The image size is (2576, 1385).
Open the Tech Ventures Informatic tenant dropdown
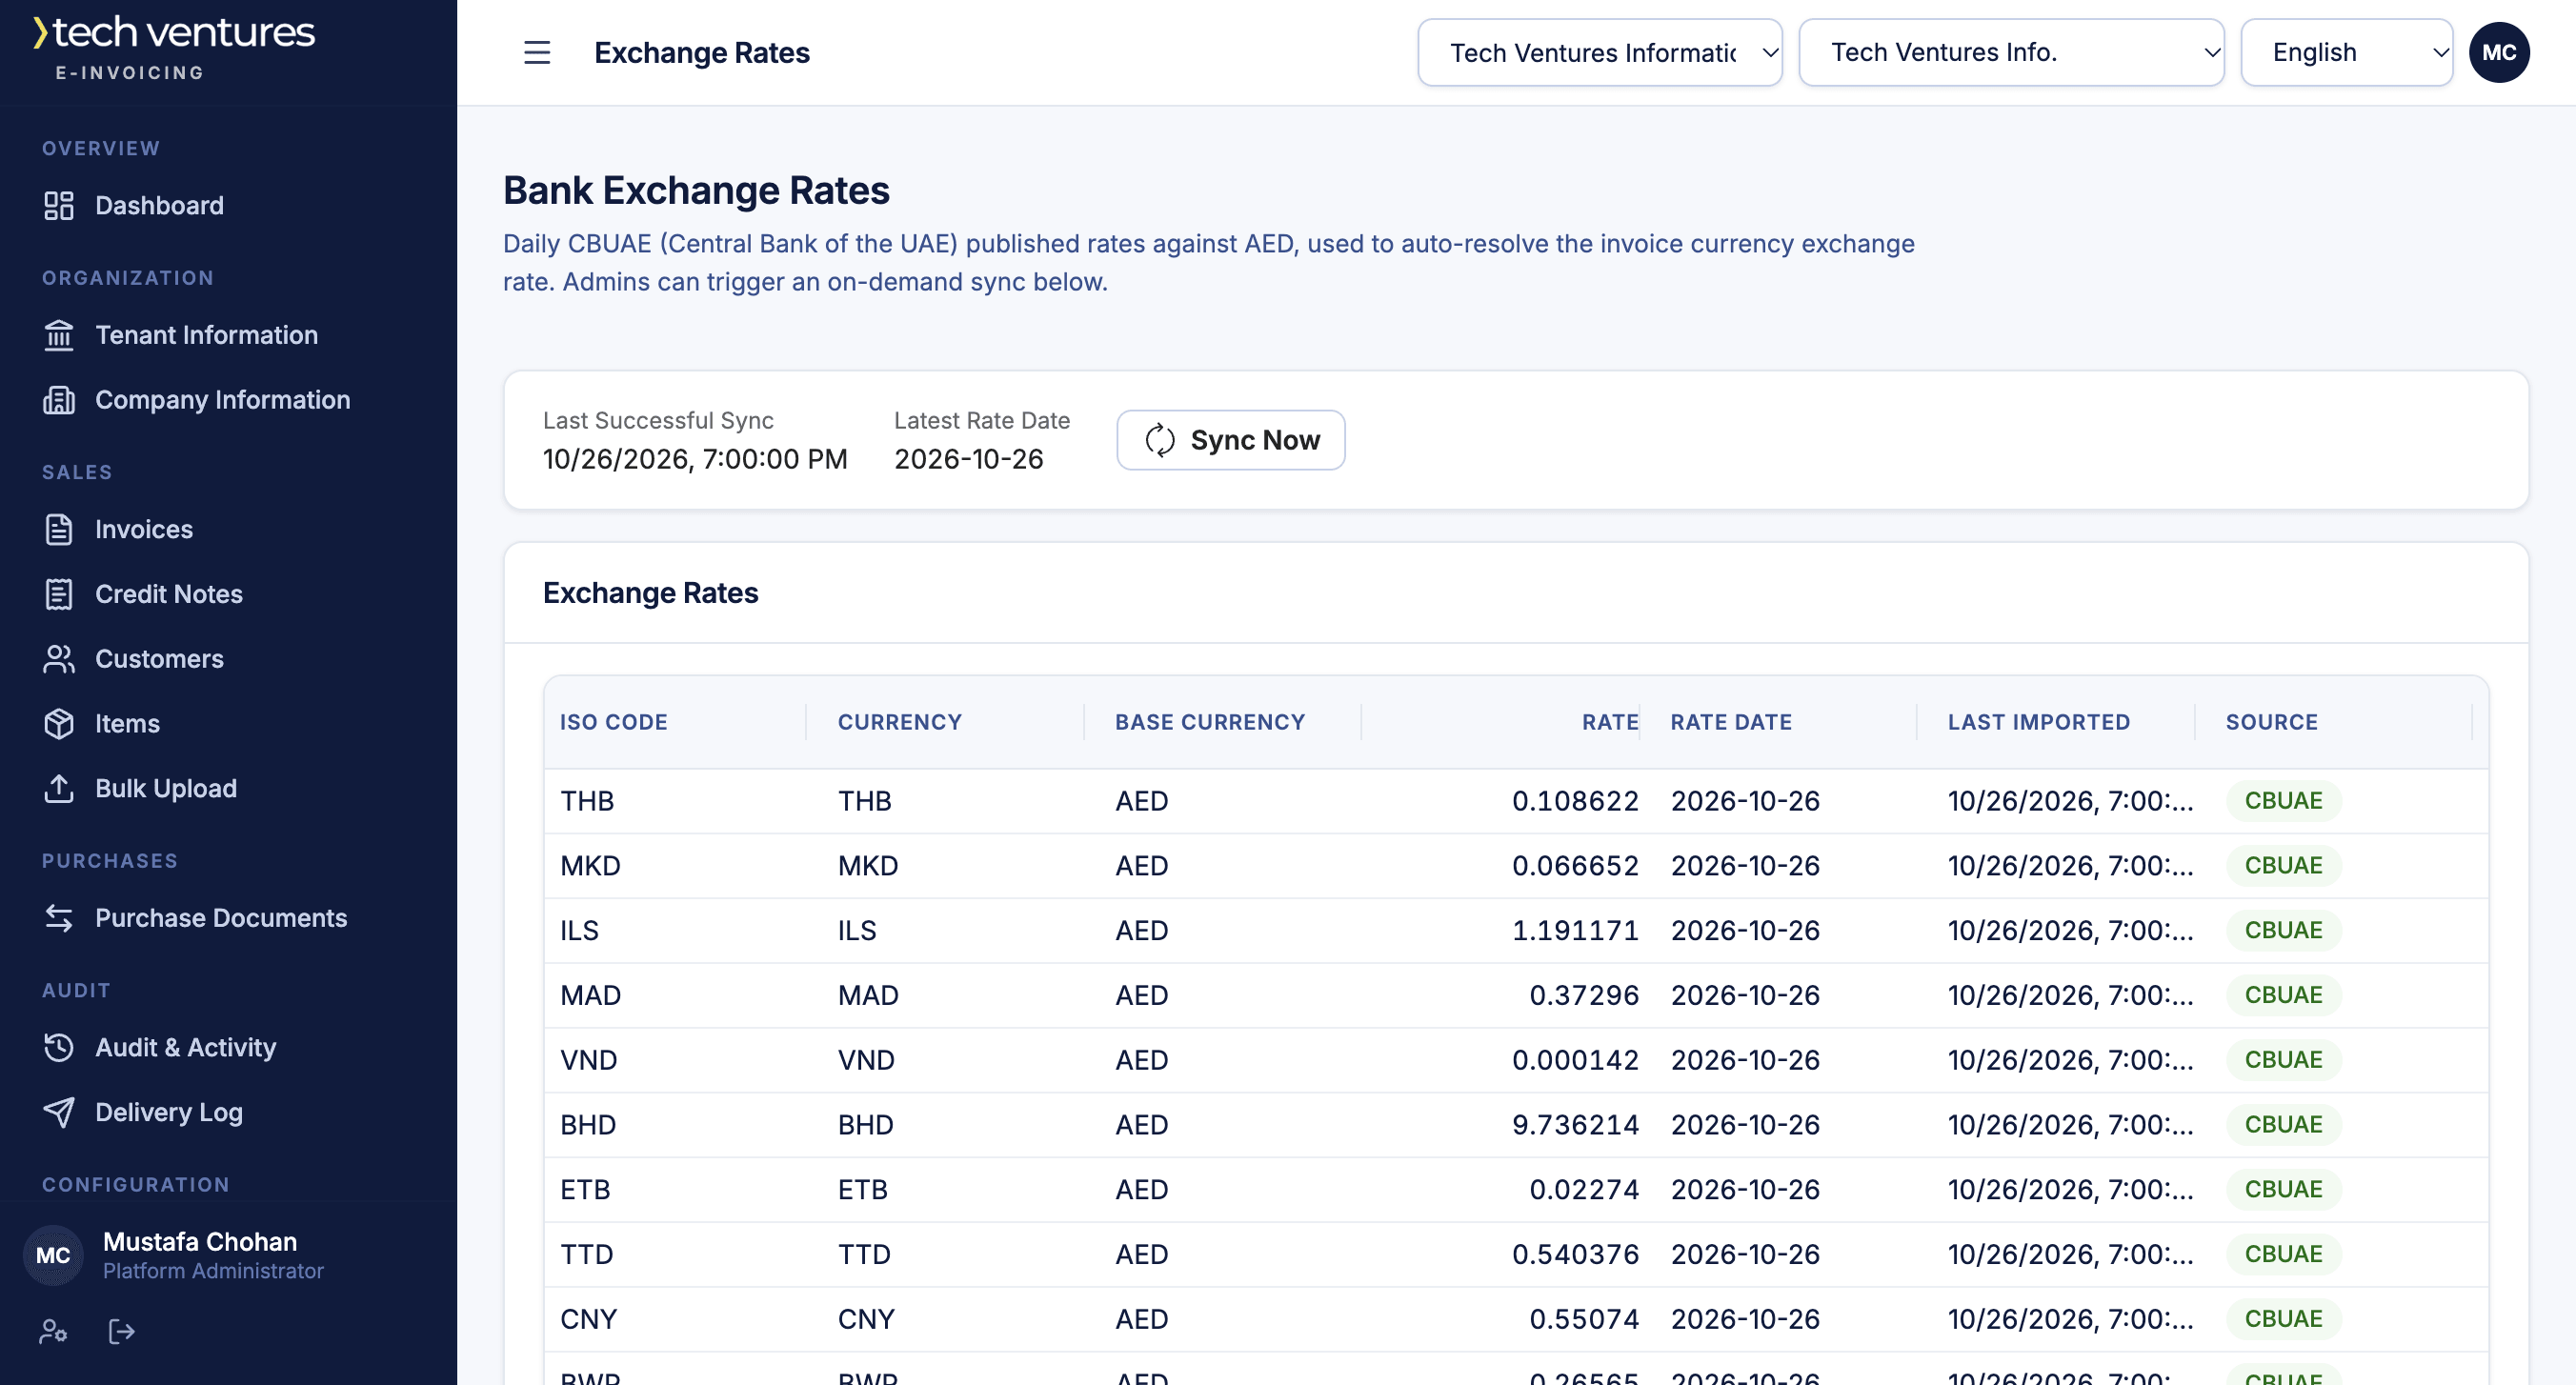point(1599,52)
